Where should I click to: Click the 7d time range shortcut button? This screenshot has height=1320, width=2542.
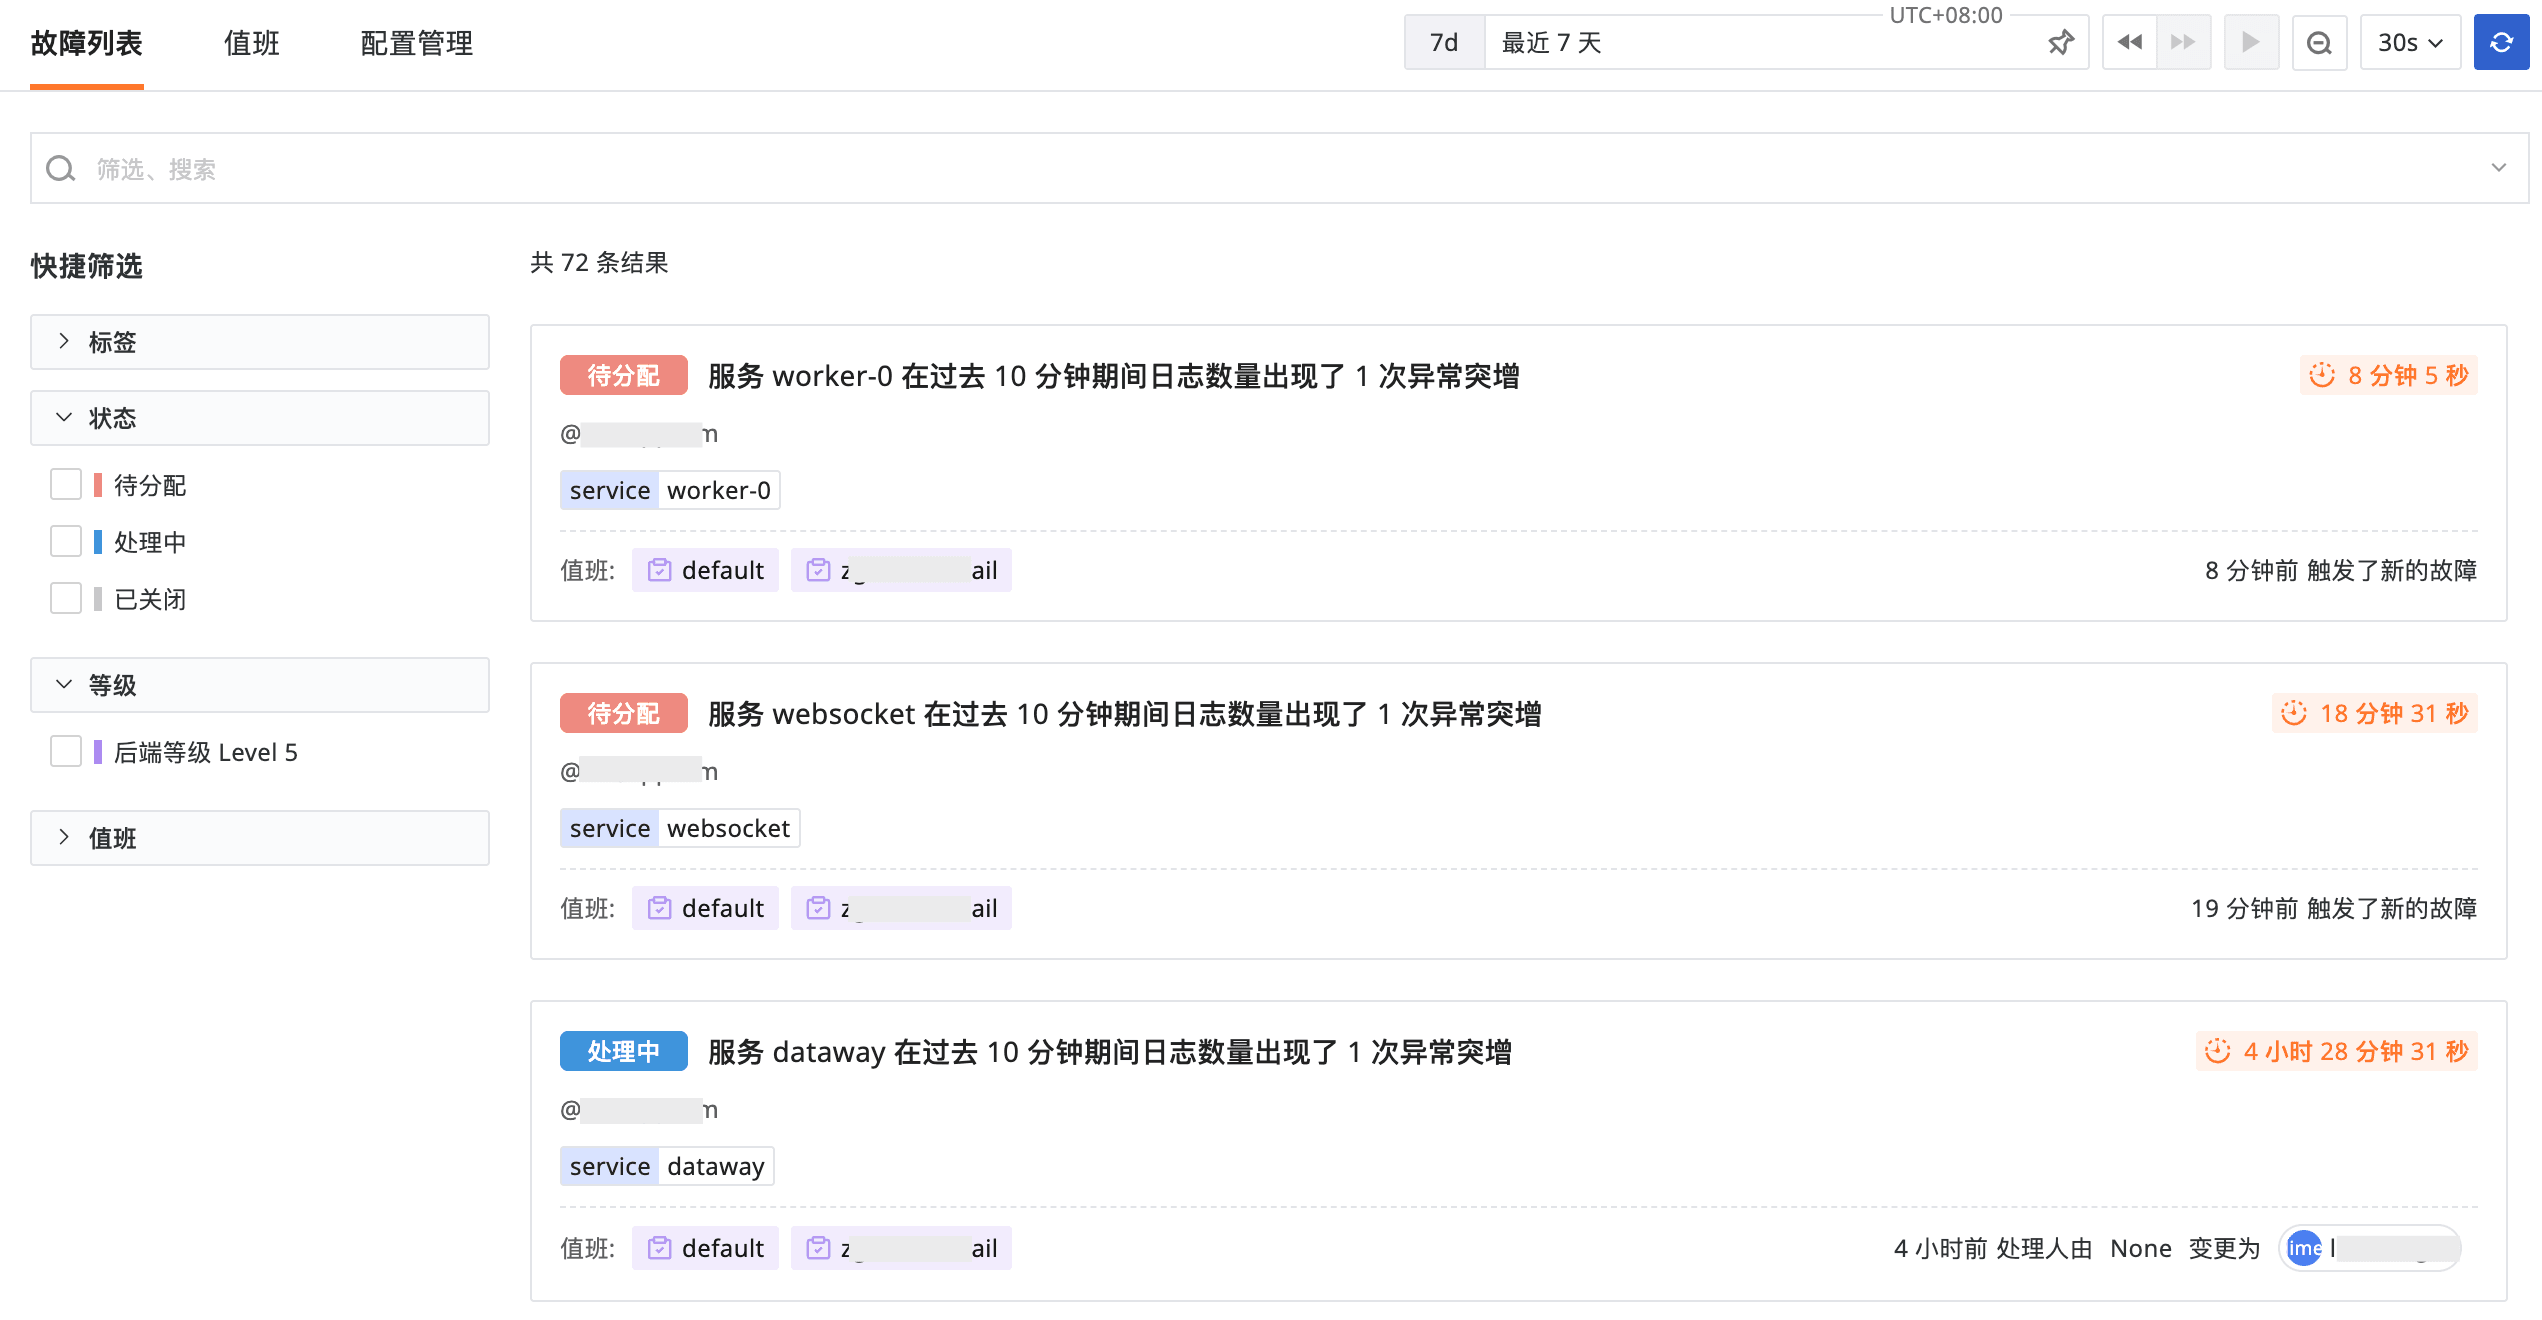pos(1444,42)
